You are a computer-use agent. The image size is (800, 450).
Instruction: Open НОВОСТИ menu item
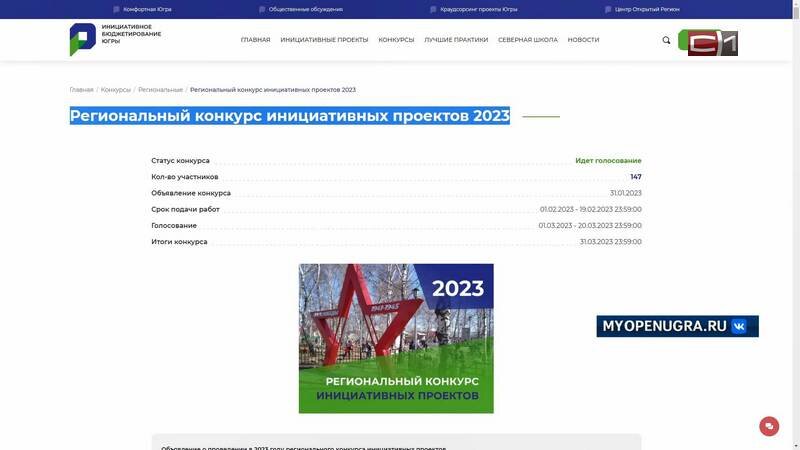tap(583, 40)
